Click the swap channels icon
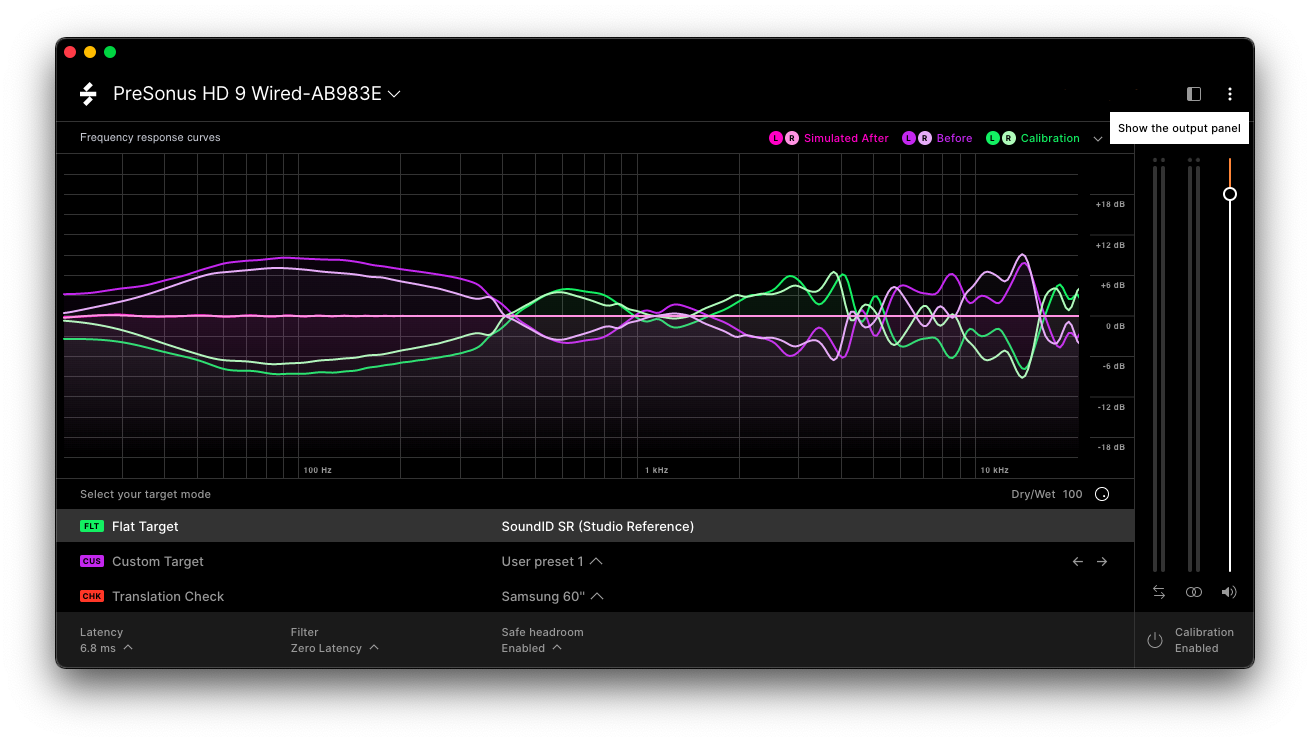Screen dimensions: 1310x742 pyautogui.click(x=1159, y=592)
